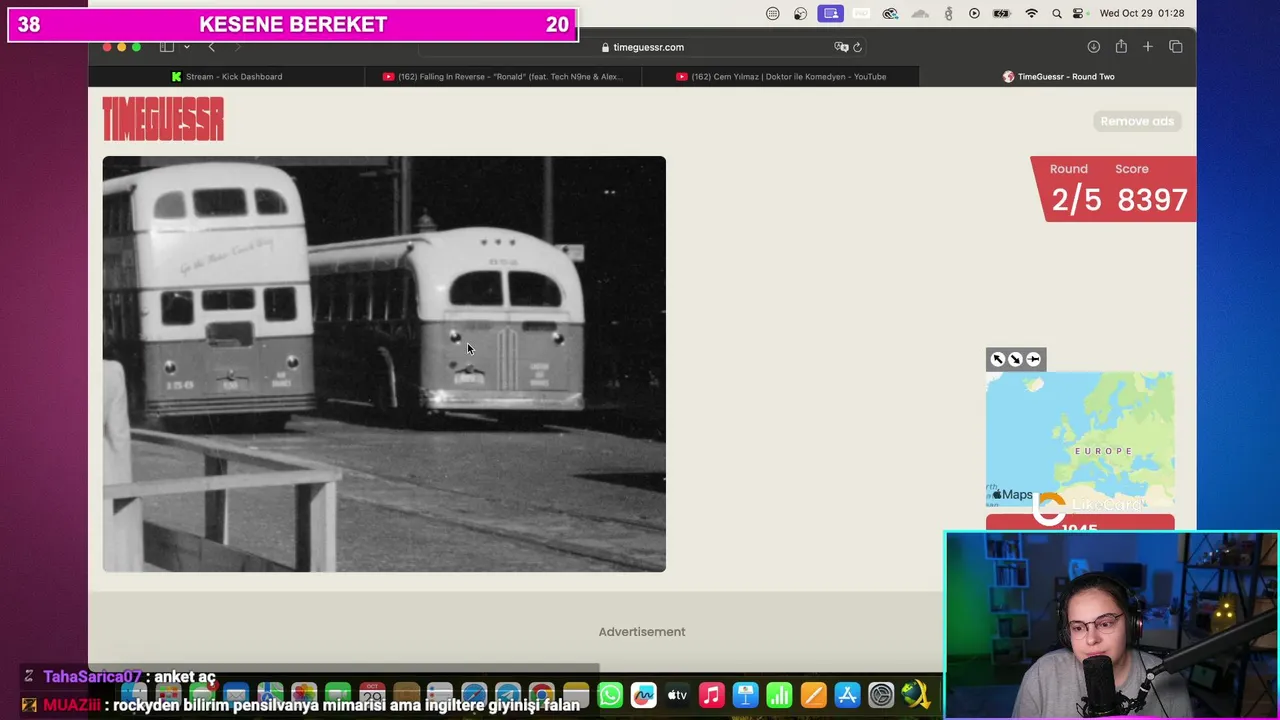Image resolution: width=1280 pixels, height=720 pixels.
Task: Add a new Safari tab
Action: tap(1148, 47)
